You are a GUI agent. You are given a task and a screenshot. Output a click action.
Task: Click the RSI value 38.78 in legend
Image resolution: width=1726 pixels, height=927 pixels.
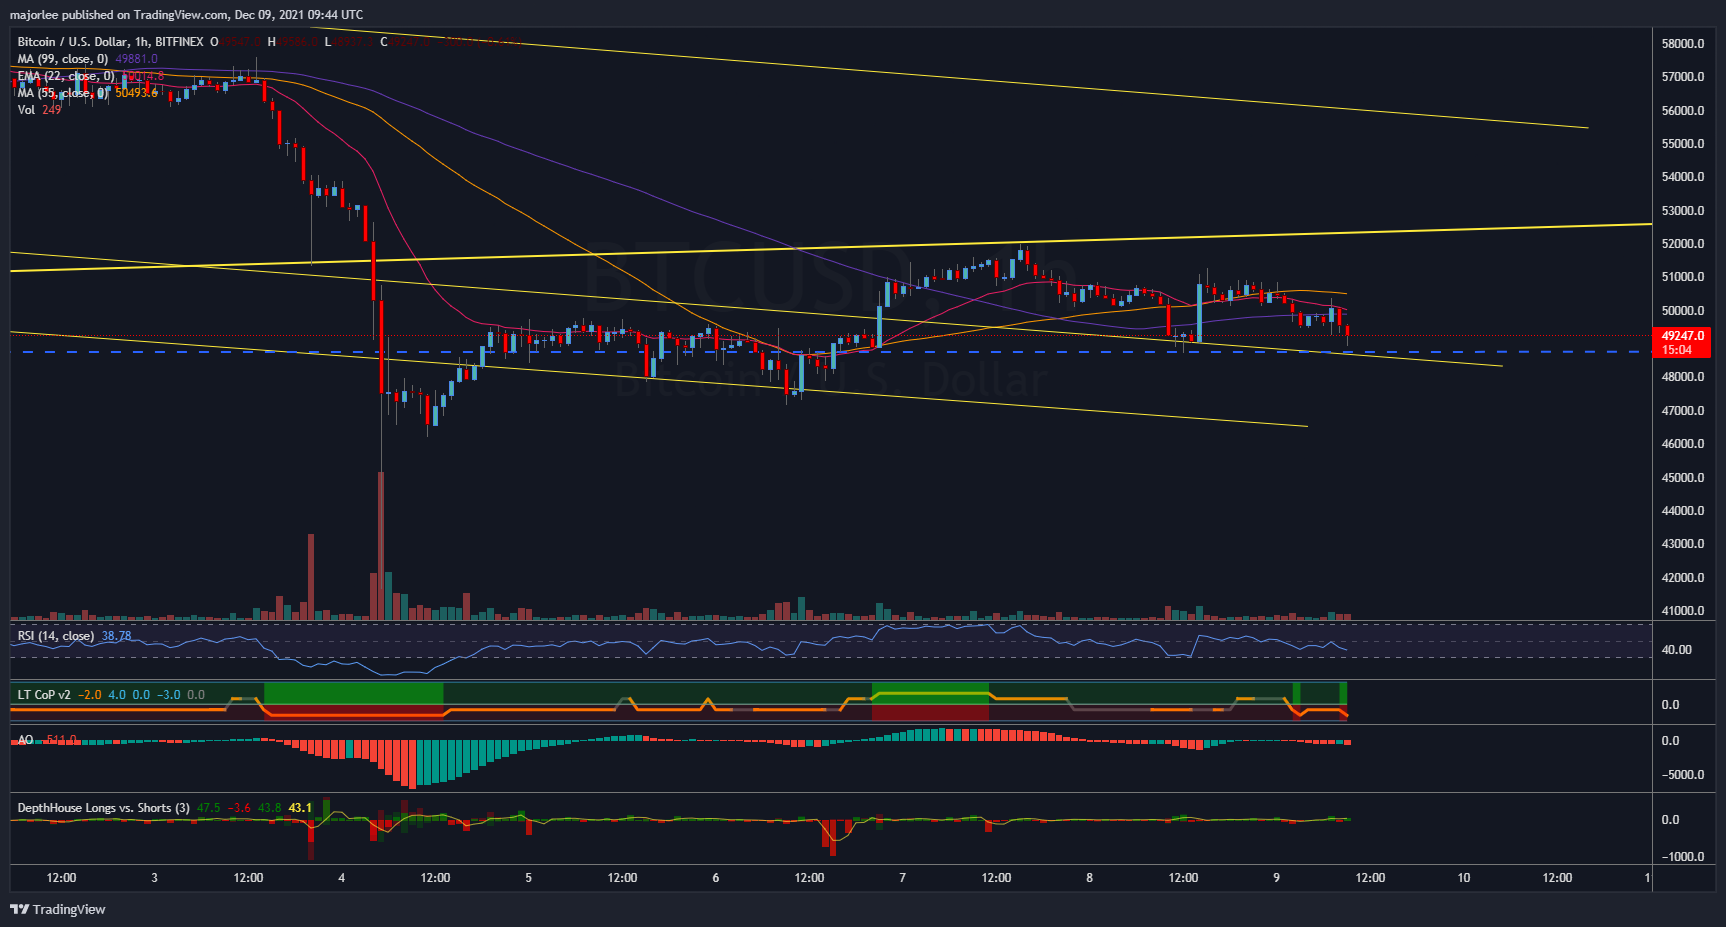tap(116, 636)
